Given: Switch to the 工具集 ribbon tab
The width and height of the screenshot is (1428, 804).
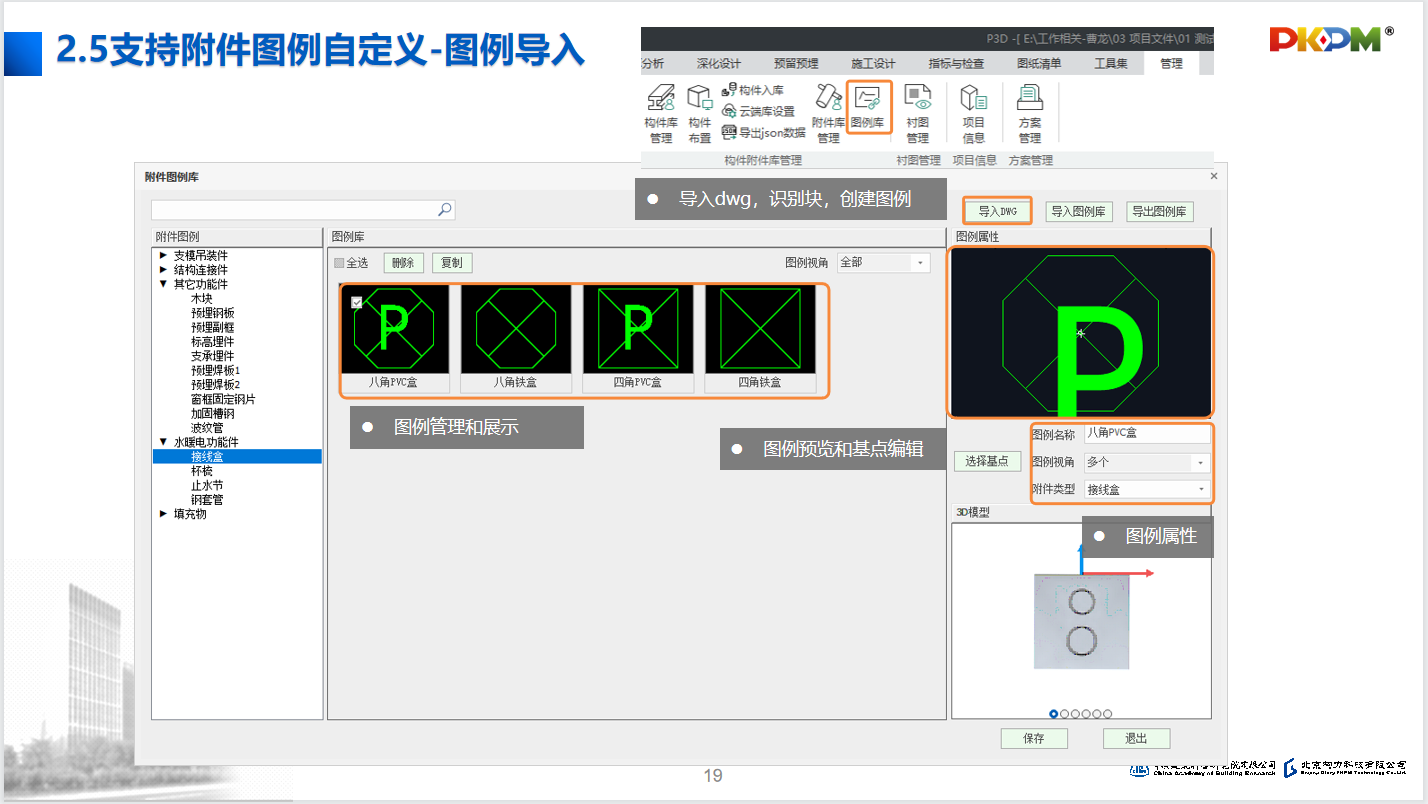Looking at the screenshot, I should click(1110, 64).
